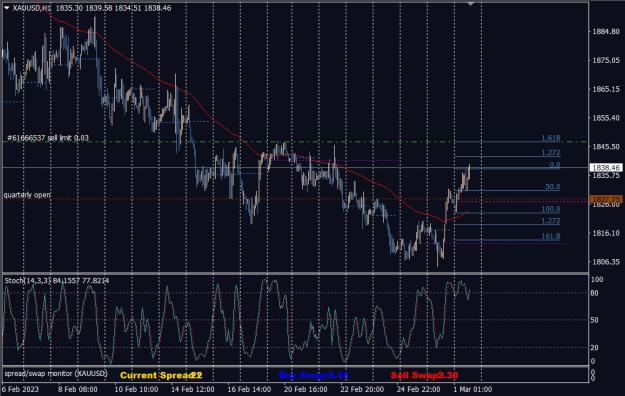Click 1806.35 on the price axis
The width and height of the screenshot is (625, 396).
(606, 262)
